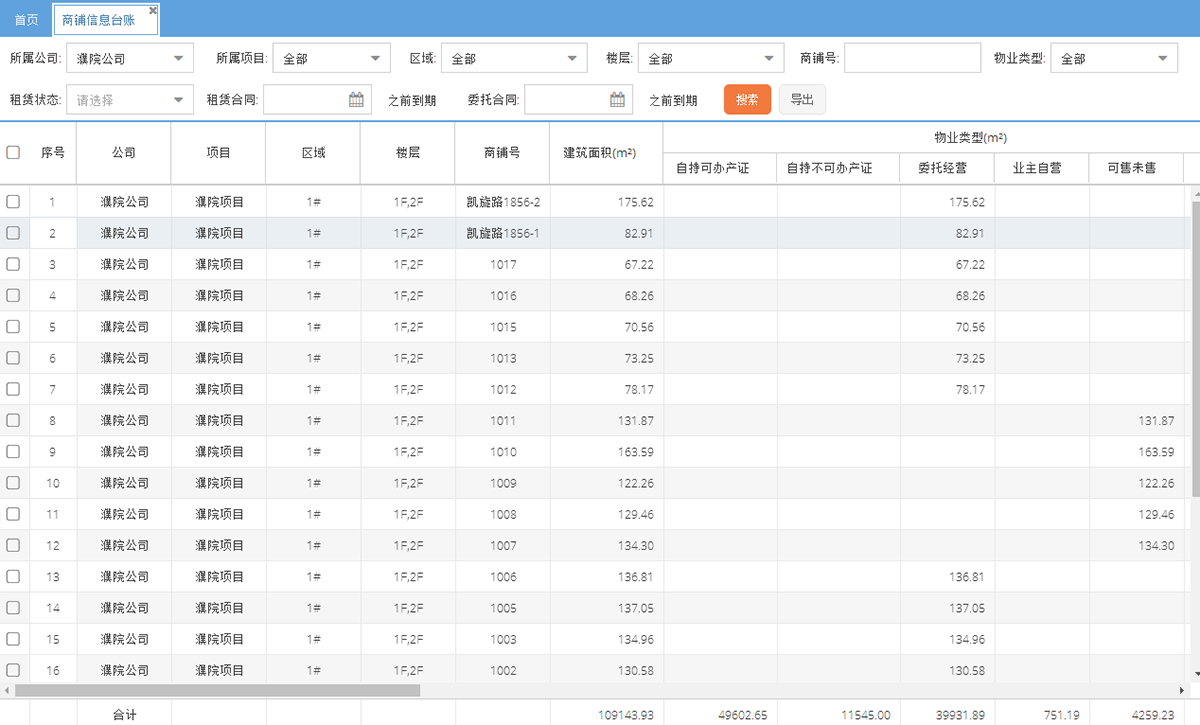Expand the 楼层 filter dropdown
The width and height of the screenshot is (1200, 725).
coord(711,59)
